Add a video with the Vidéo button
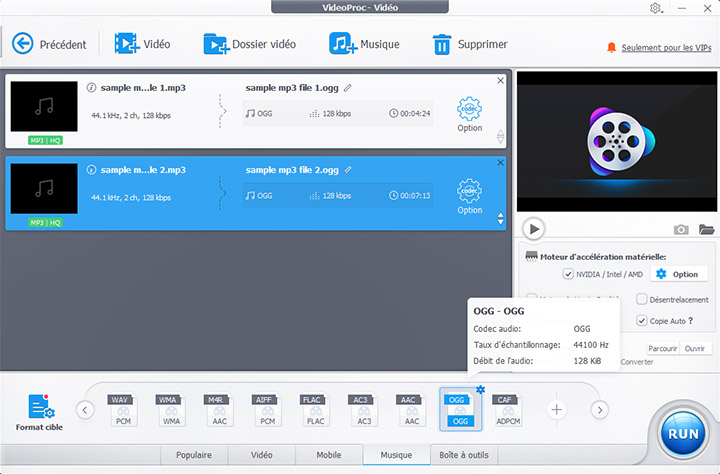The height and width of the screenshot is (474, 720). tap(142, 44)
